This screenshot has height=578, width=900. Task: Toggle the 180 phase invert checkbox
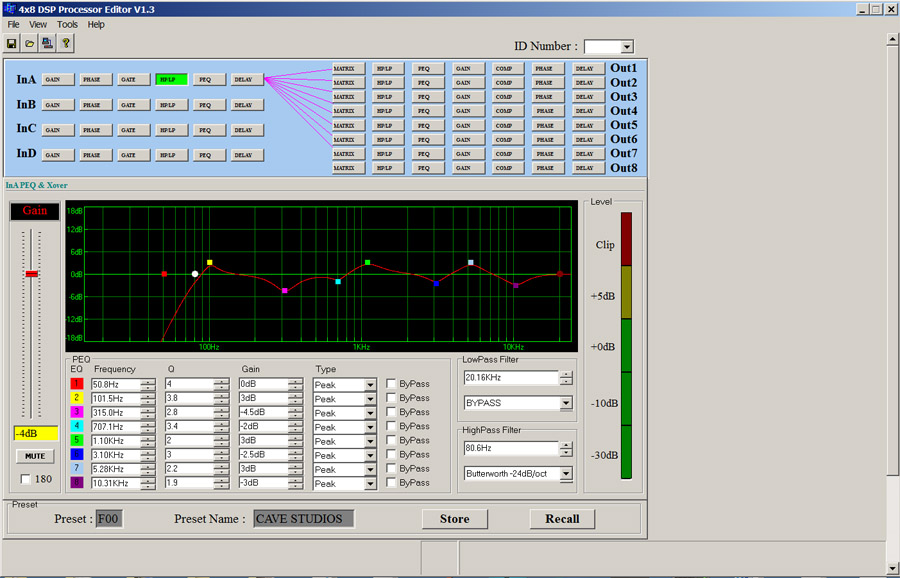(x=26, y=479)
